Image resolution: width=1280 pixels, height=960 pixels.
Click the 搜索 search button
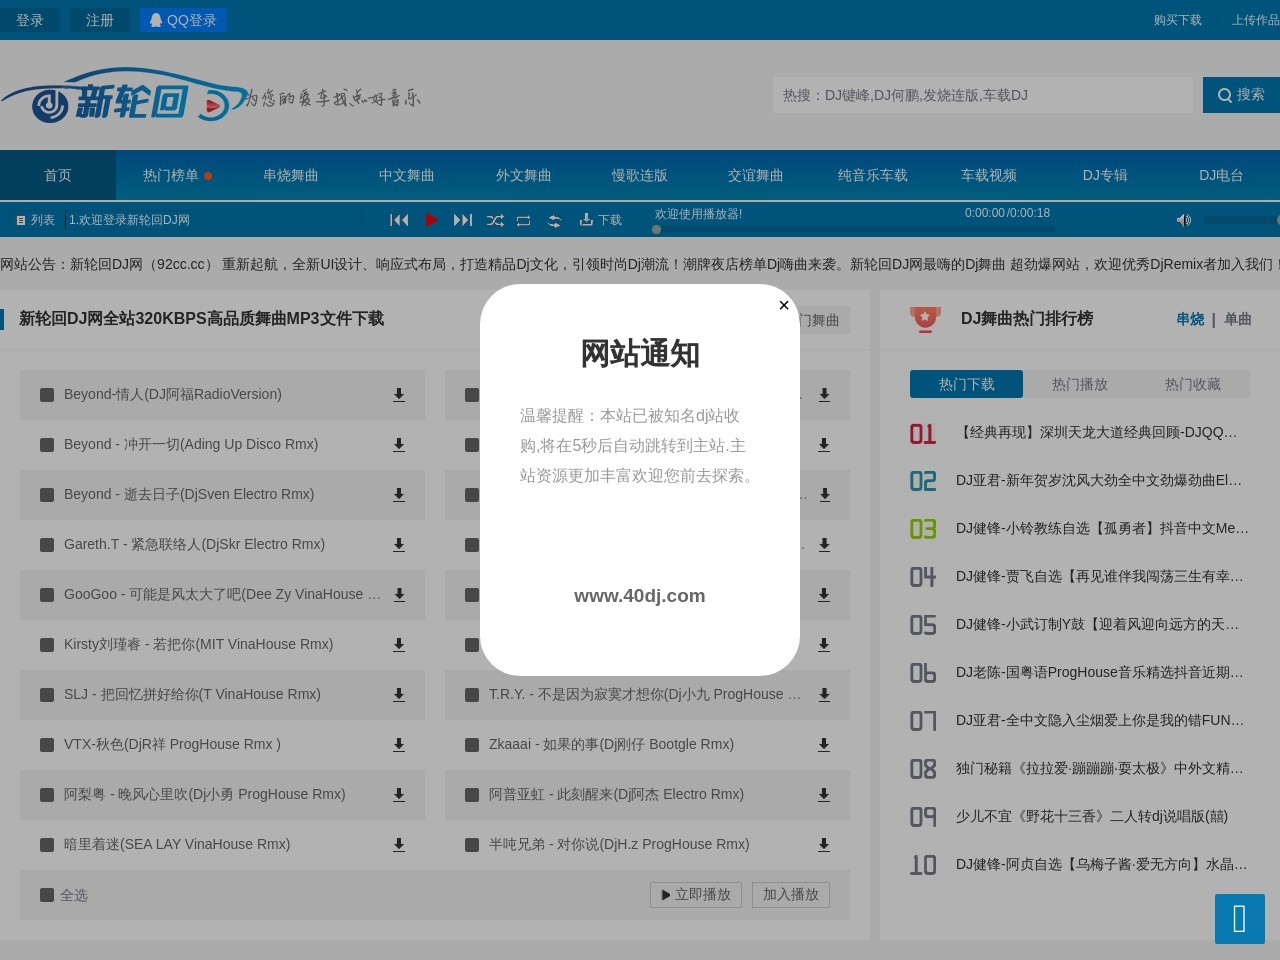(x=1241, y=95)
